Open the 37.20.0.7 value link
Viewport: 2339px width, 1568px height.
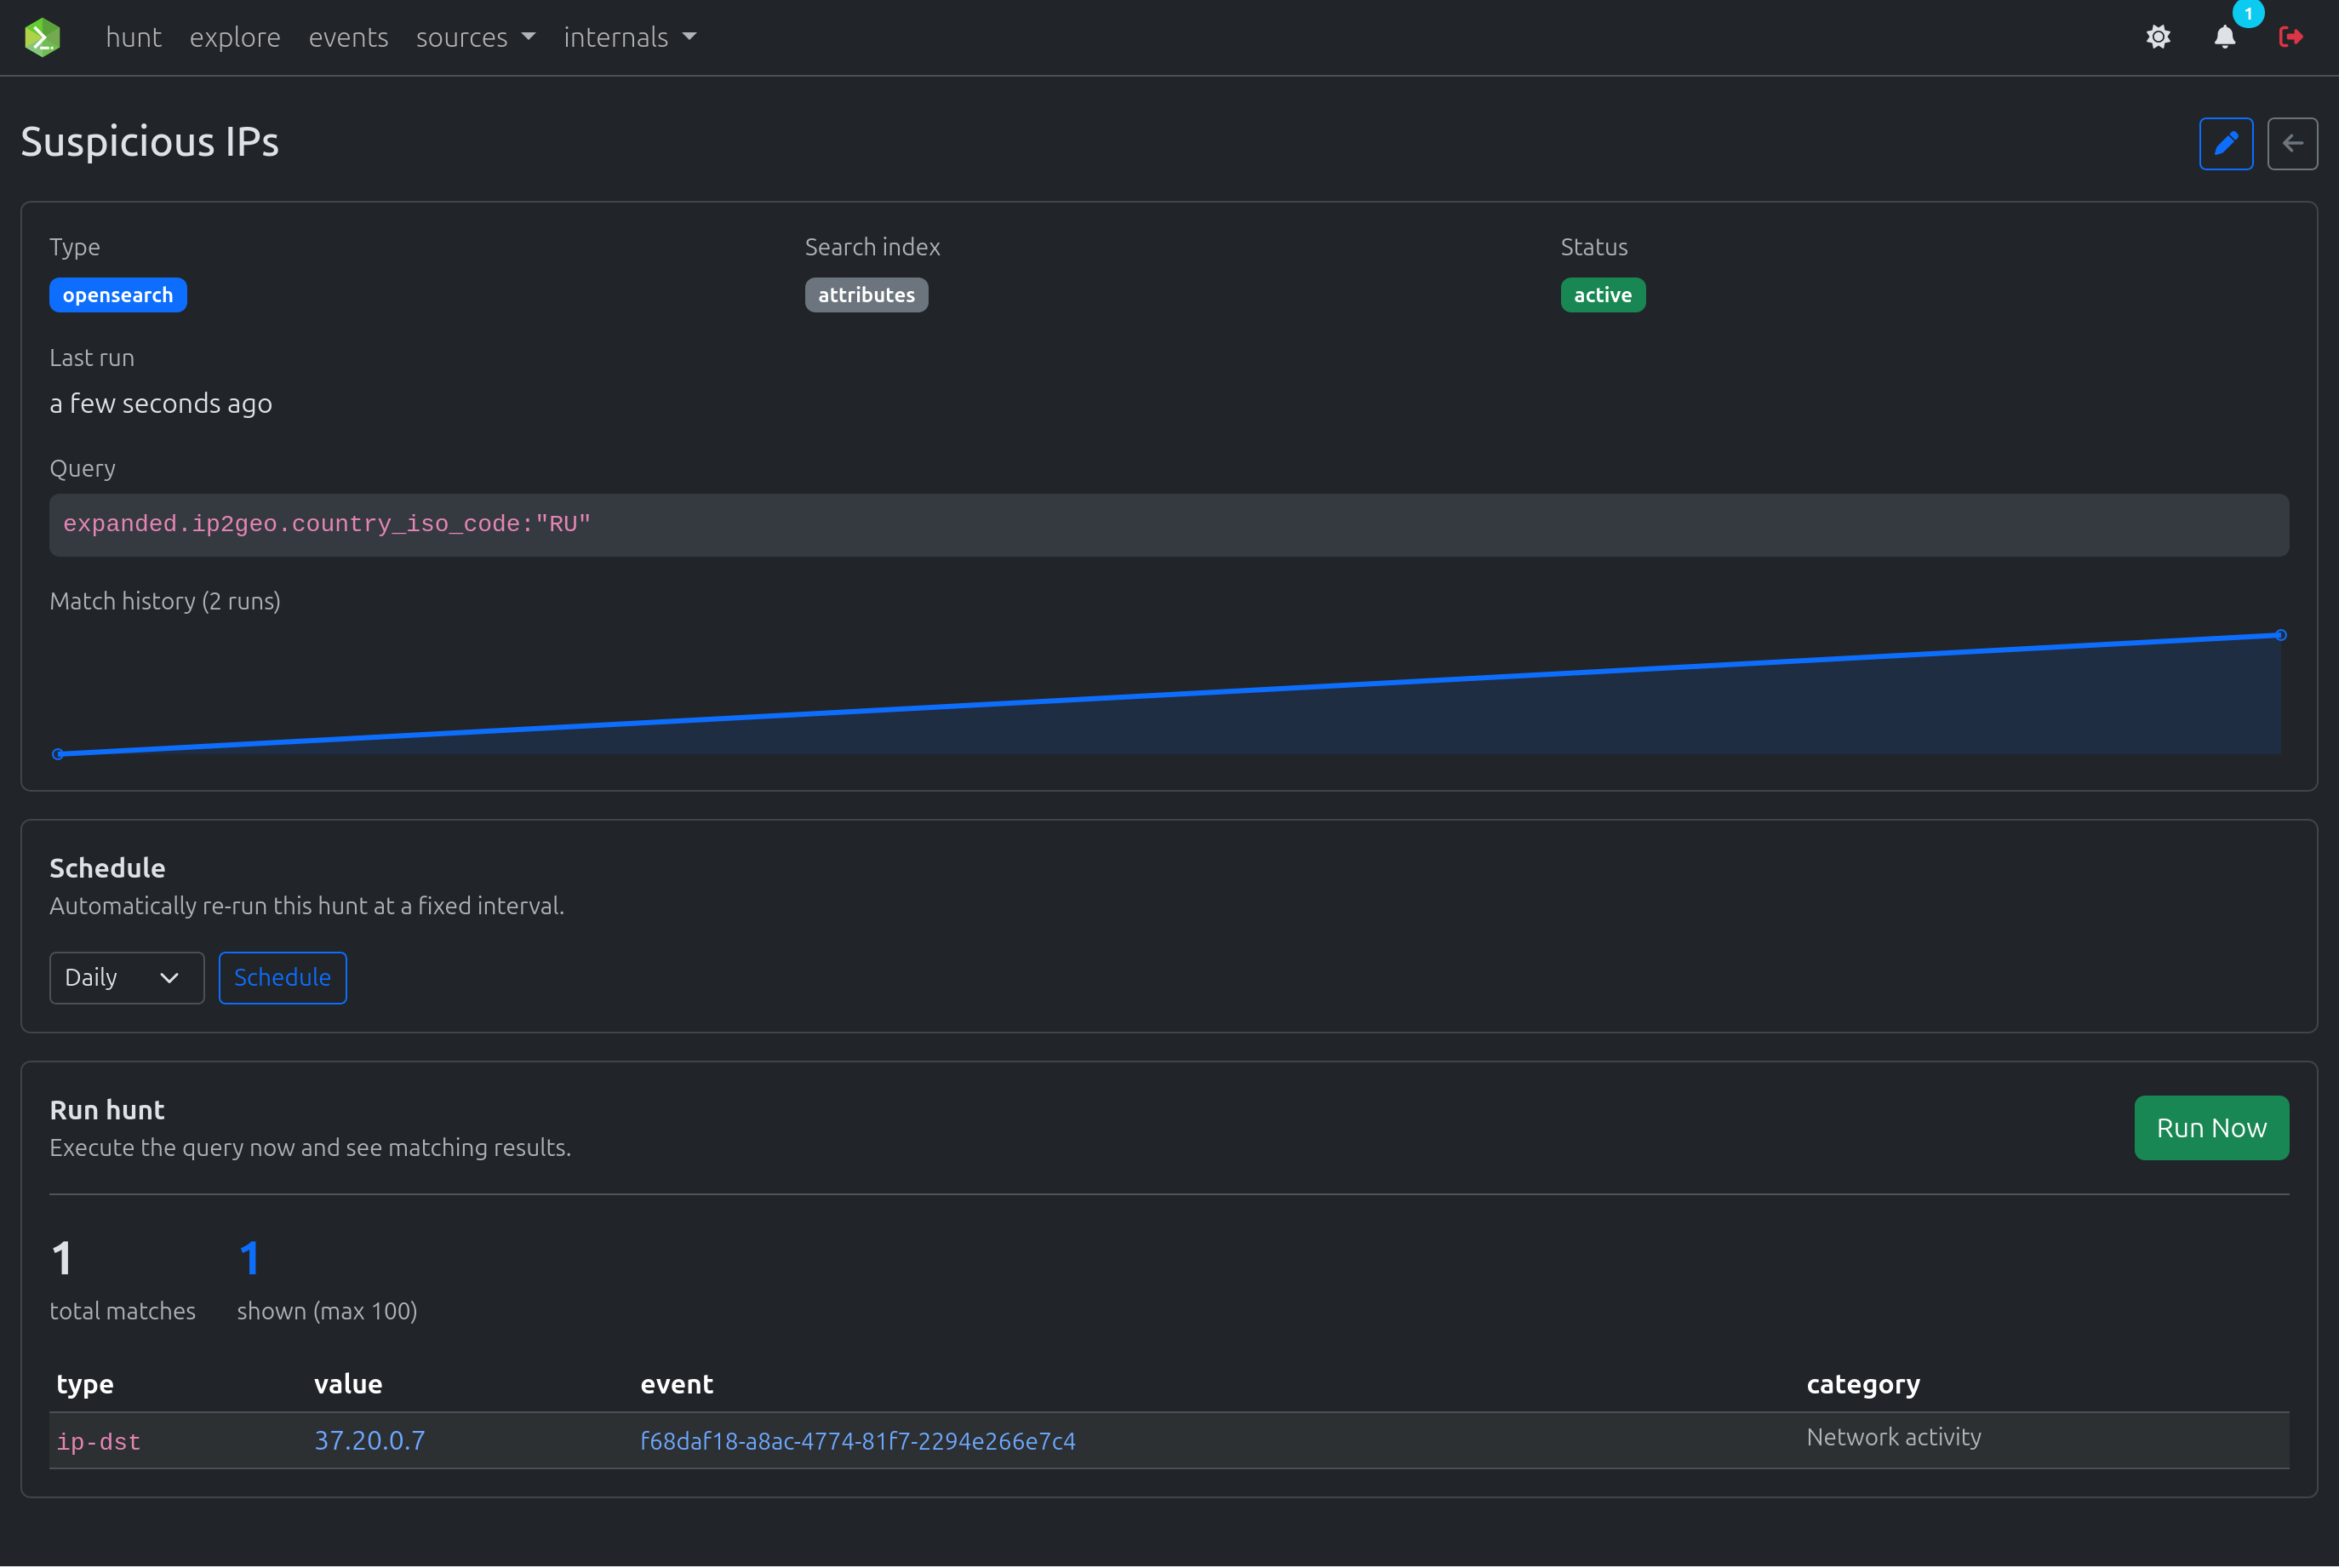369,1440
